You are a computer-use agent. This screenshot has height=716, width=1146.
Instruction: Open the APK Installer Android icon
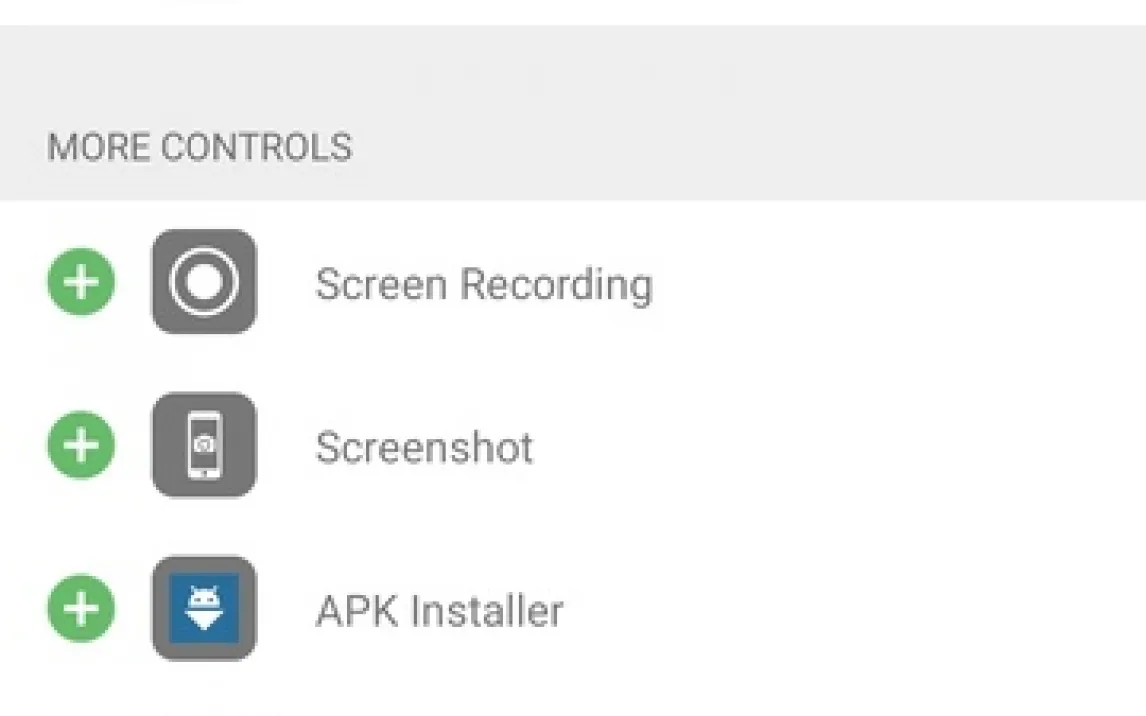204,608
